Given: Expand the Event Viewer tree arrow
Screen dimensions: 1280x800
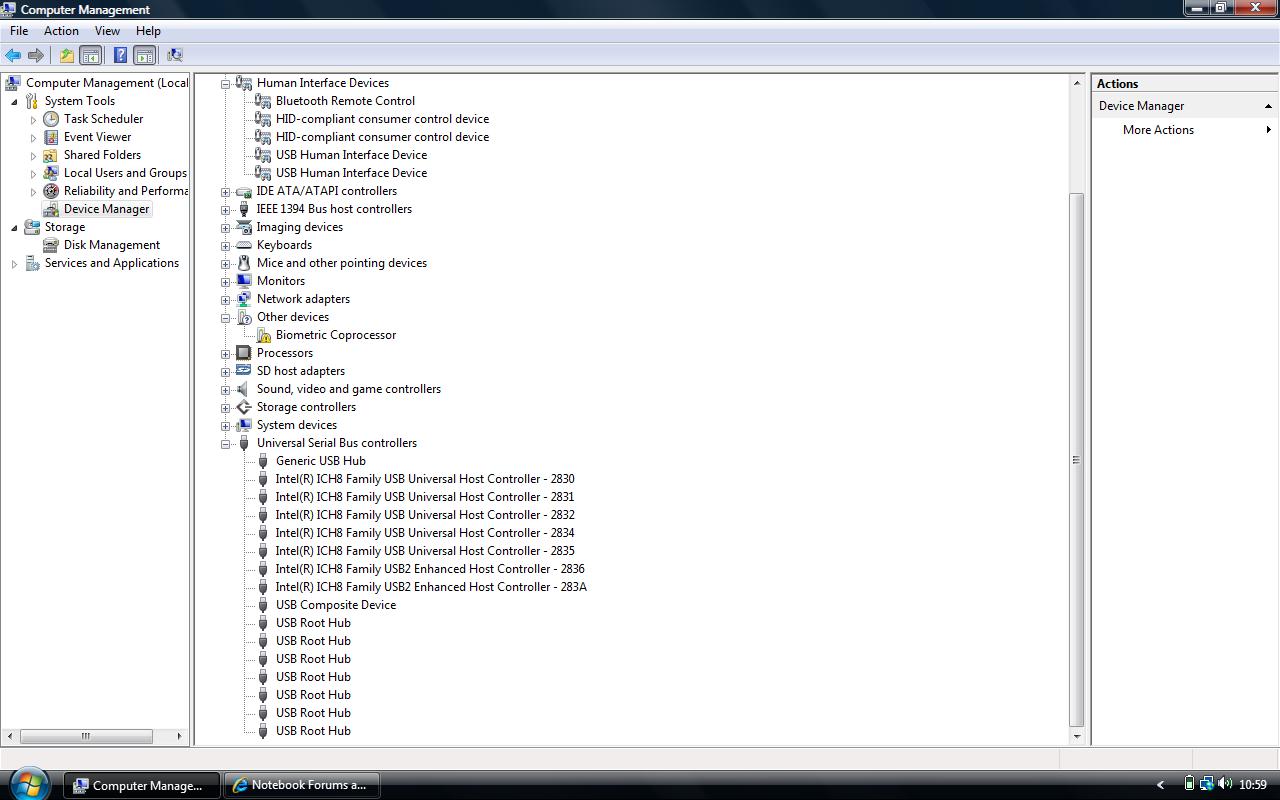Looking at the screenshot, I should click(33, 137).
